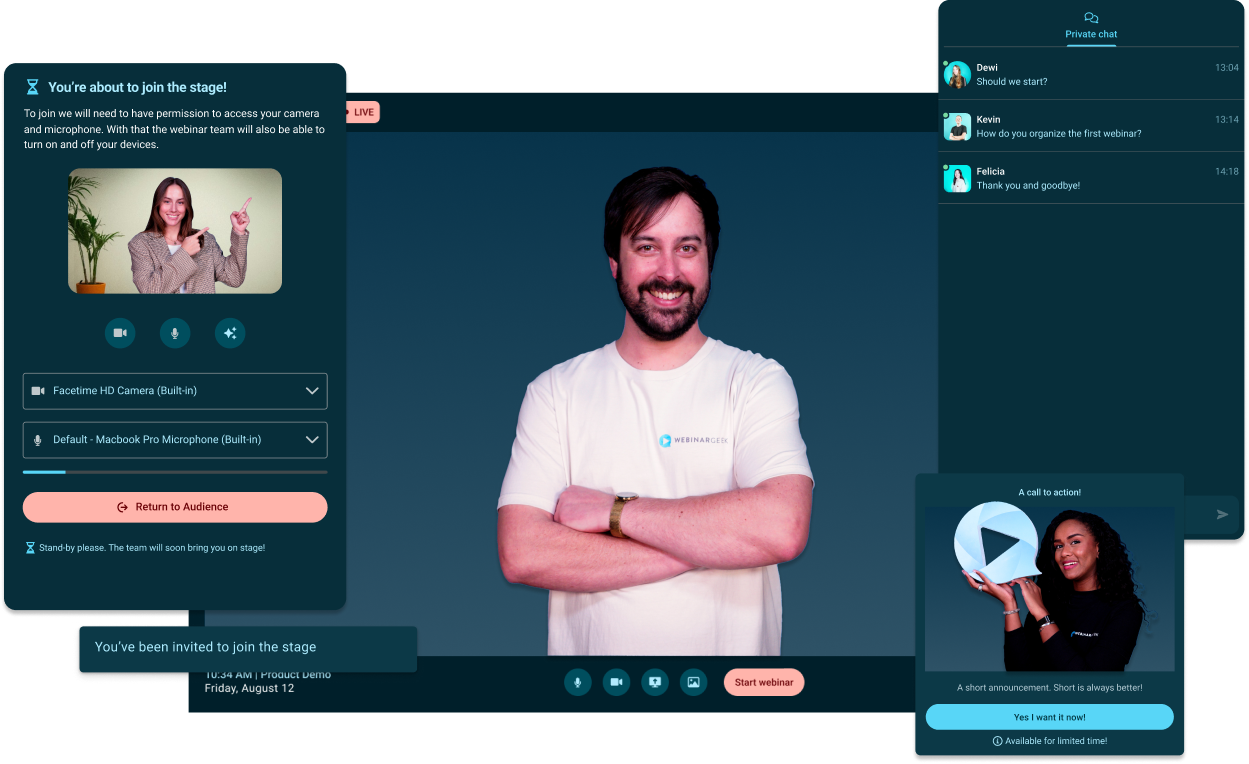
Task: Click the Private chat speech bubble icon
Action: click(x=1091, y=18)
